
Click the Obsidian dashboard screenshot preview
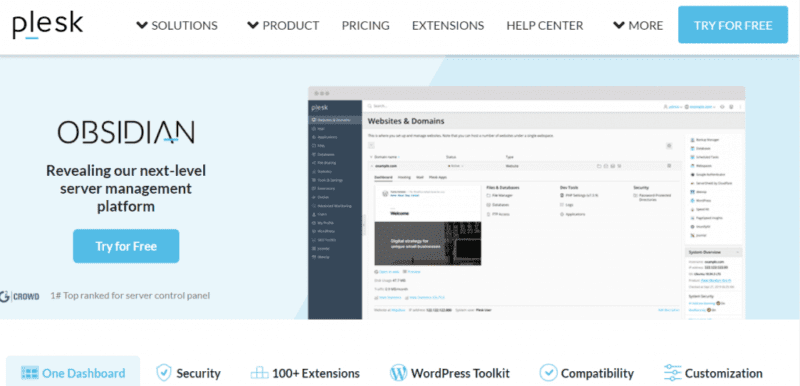coord(526,203)
